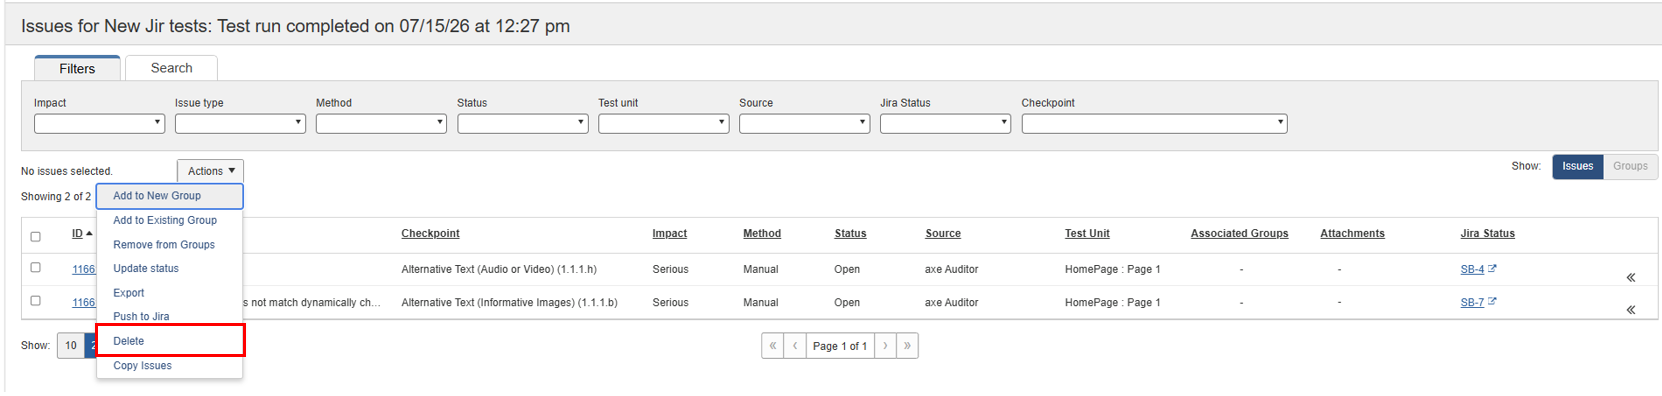Choose Copy Issues action

170,366
